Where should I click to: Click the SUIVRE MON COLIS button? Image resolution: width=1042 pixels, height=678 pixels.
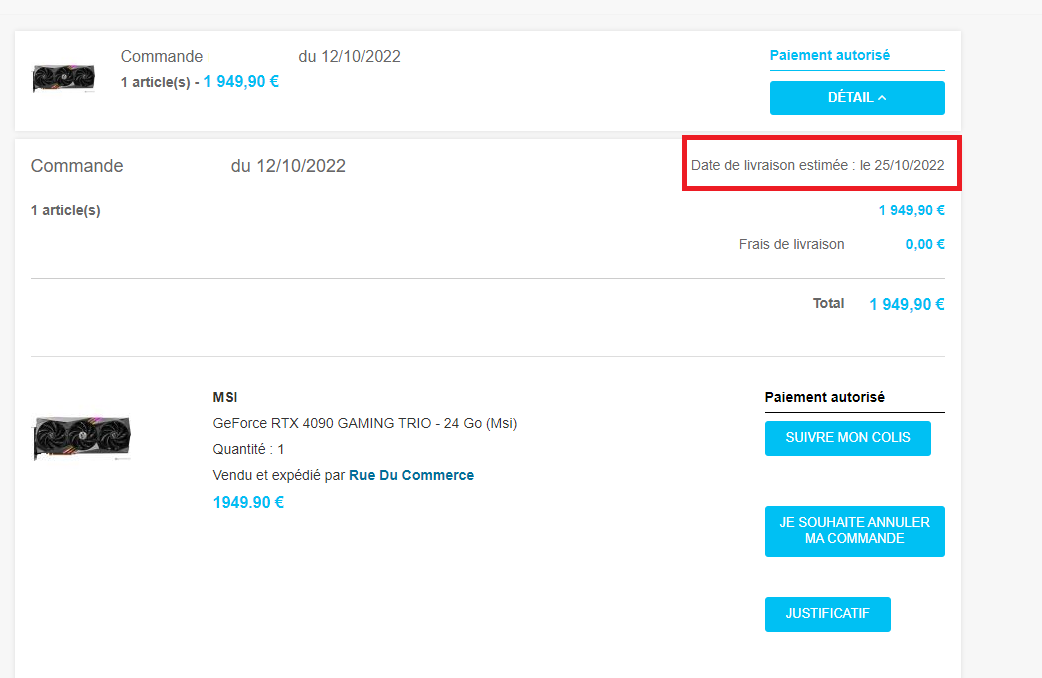[847, 438]
